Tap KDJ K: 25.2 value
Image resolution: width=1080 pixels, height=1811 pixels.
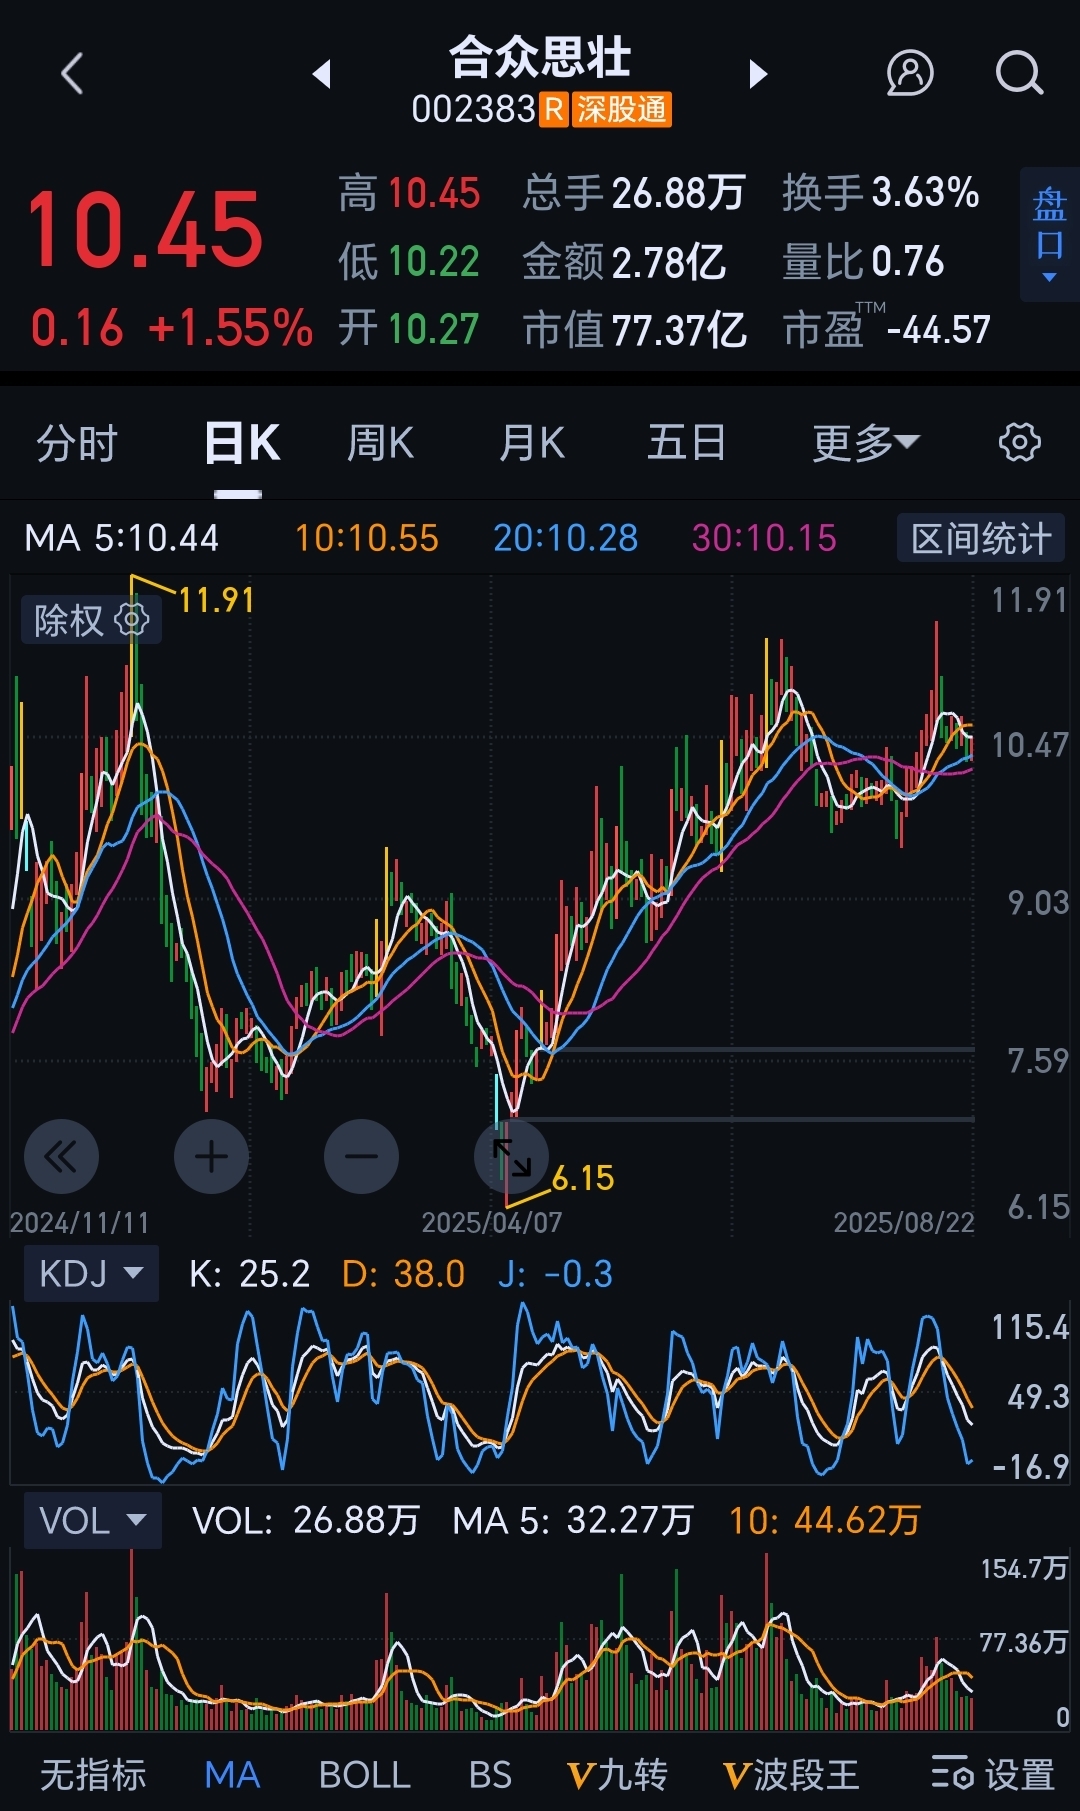coord(250,1273)
